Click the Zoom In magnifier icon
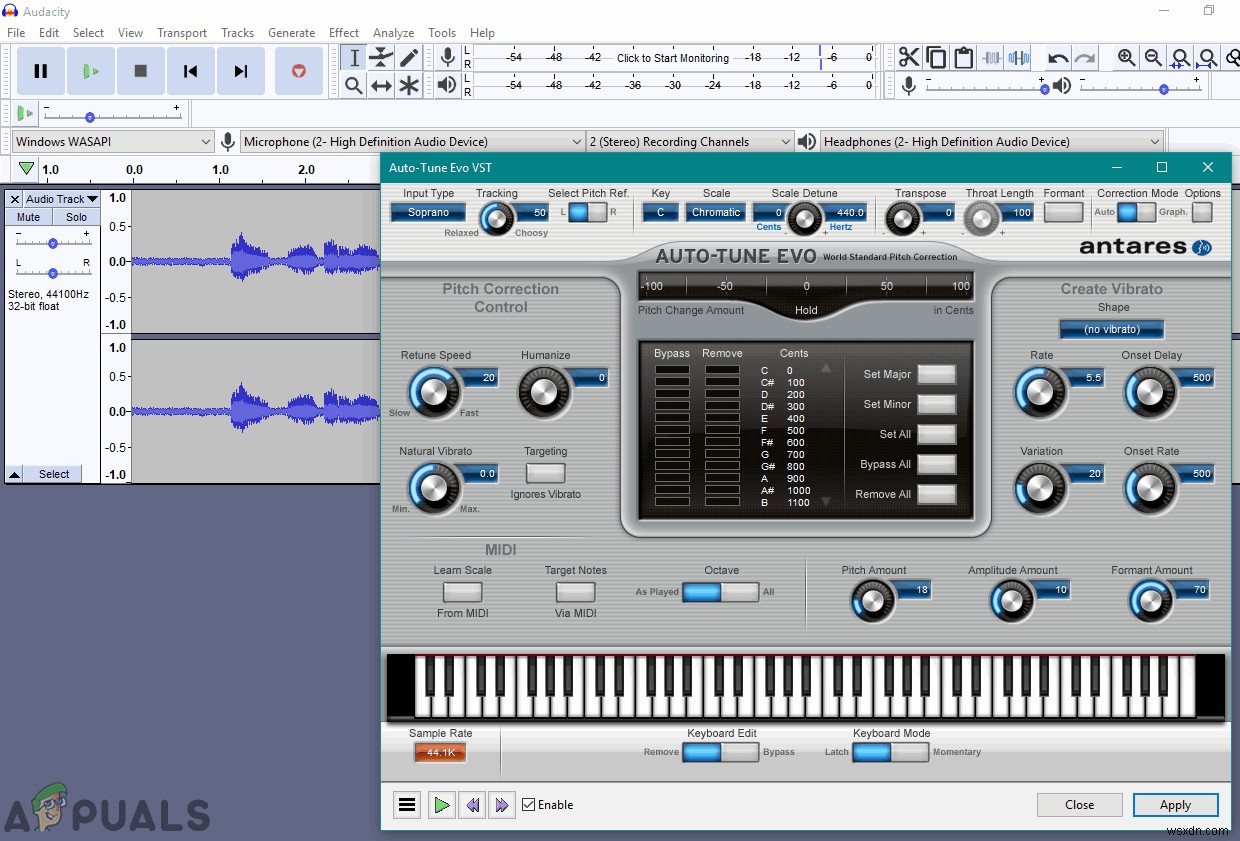The height and width of the screenshot is (841, 1240). (x=1126, y=56)
